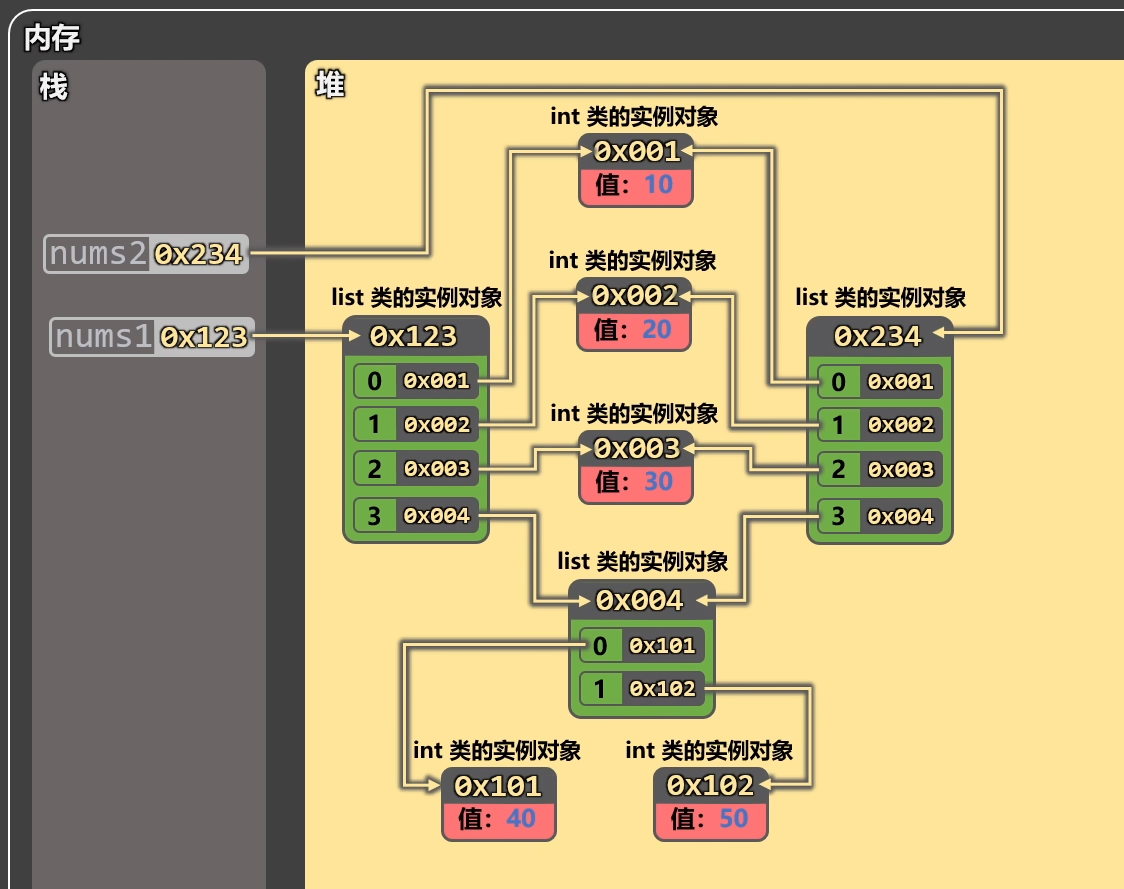Click the caption above list object 0x123
1124x889 pixels.
416,297
